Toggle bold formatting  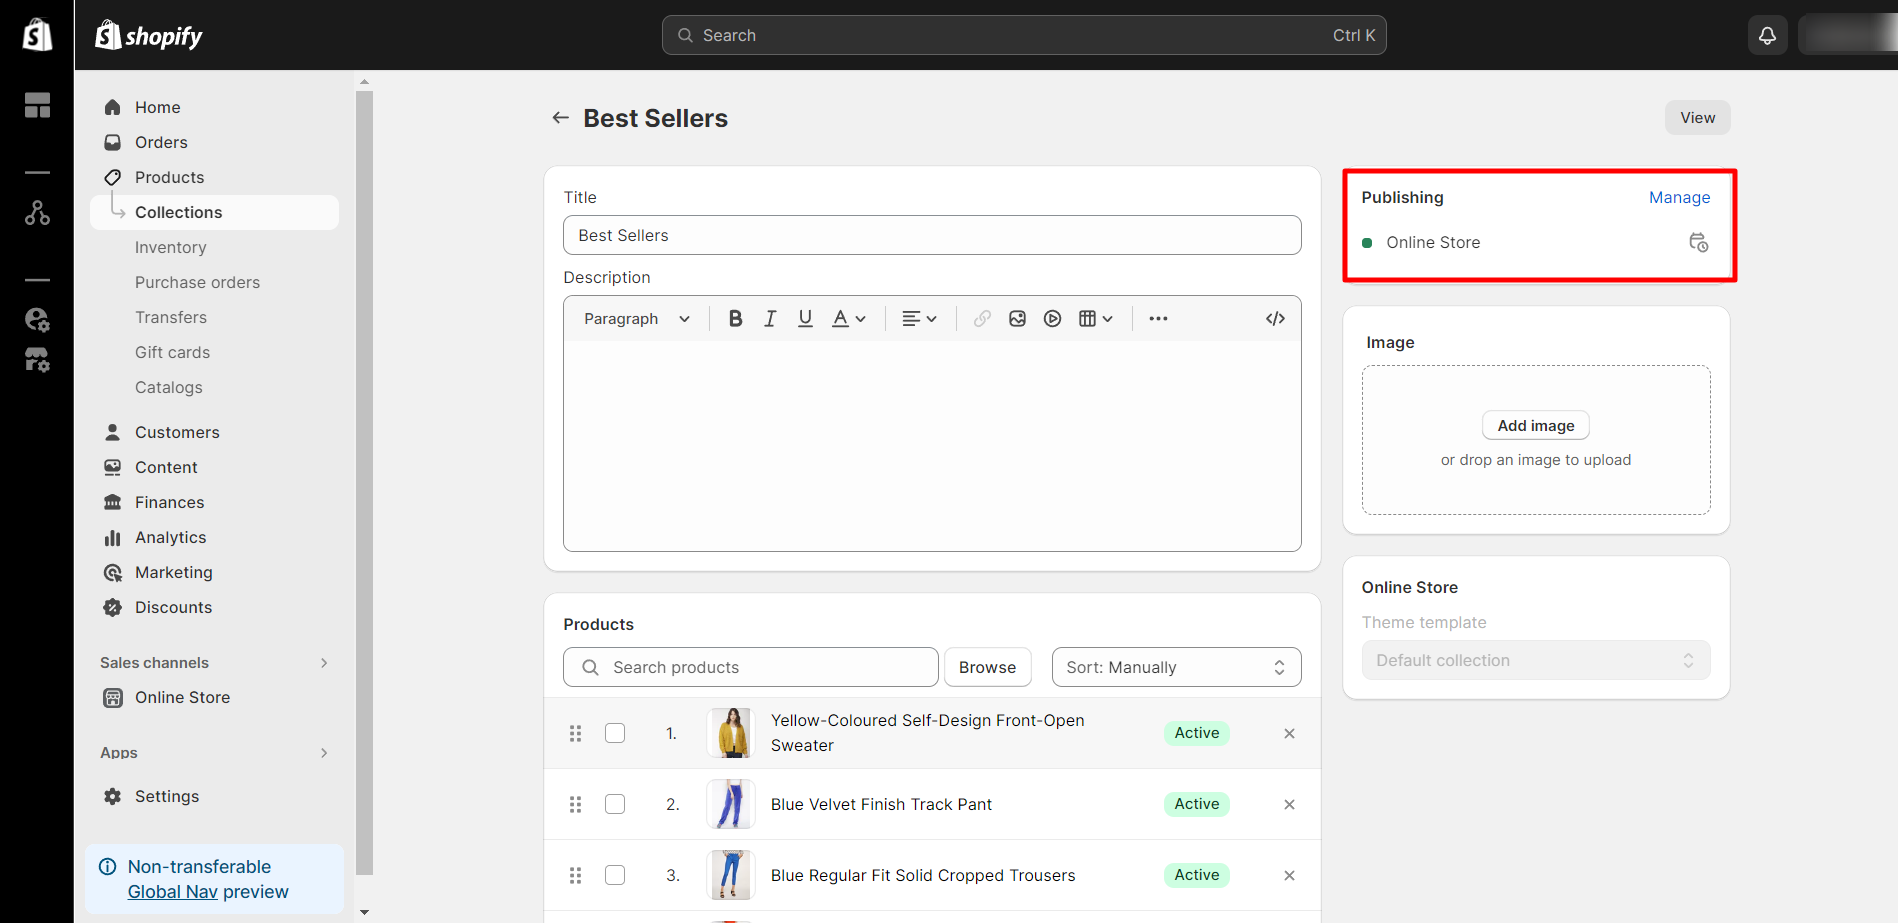click(x=735, y=318)
